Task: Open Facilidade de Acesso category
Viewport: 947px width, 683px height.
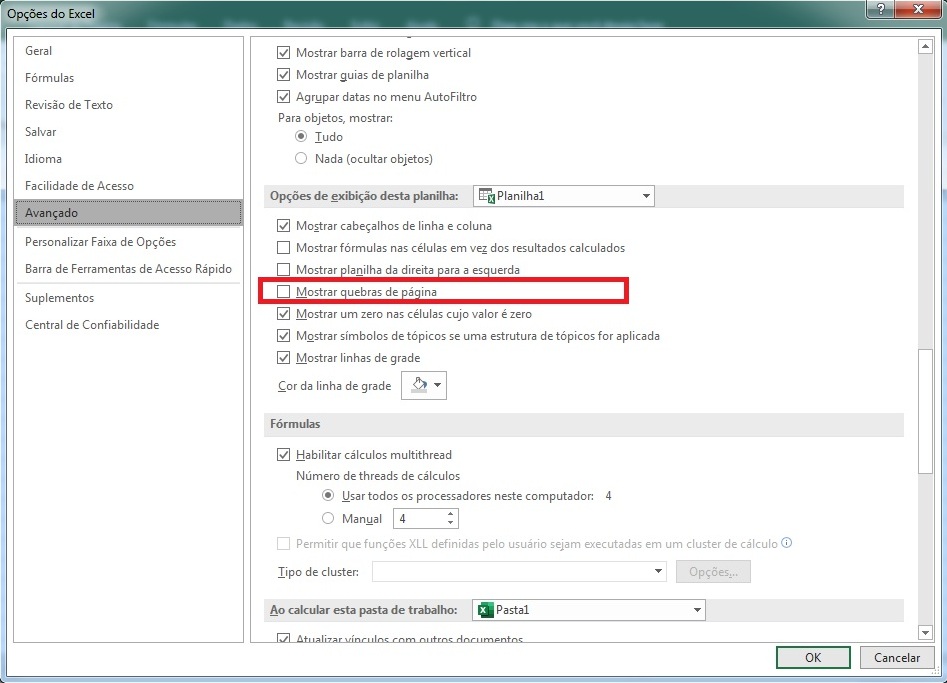Action: [x=128, y=186]
